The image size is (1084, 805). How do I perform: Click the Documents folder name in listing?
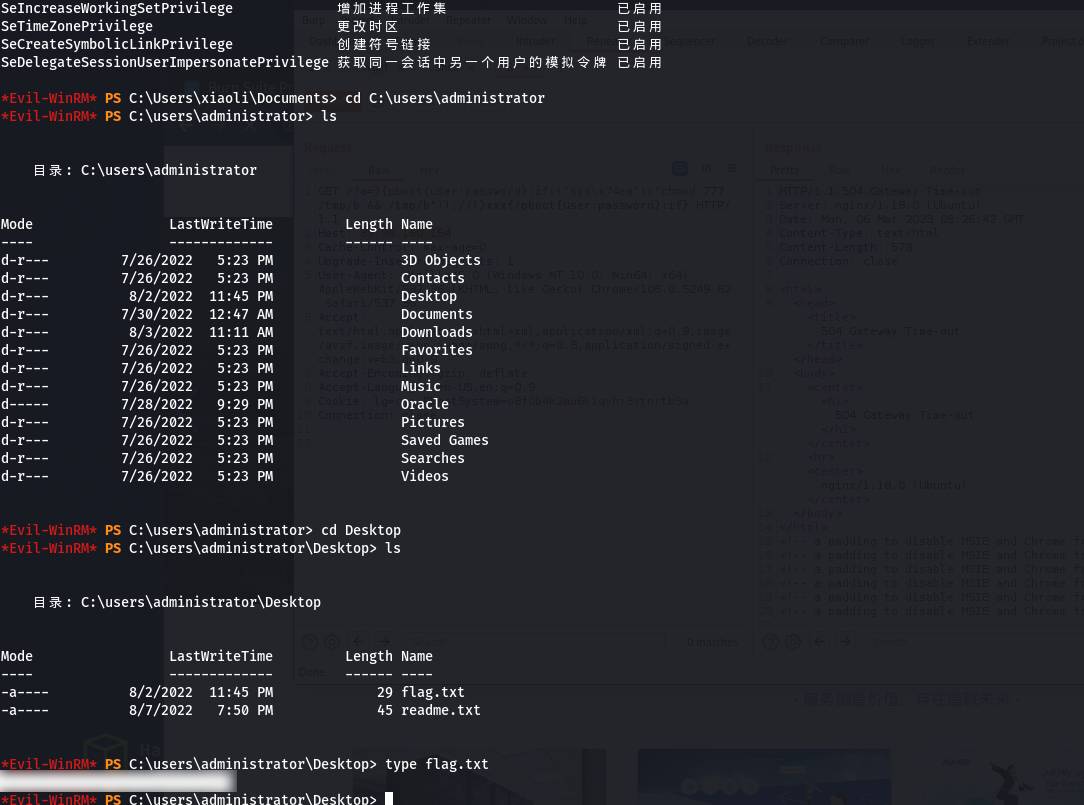(436, 314)
